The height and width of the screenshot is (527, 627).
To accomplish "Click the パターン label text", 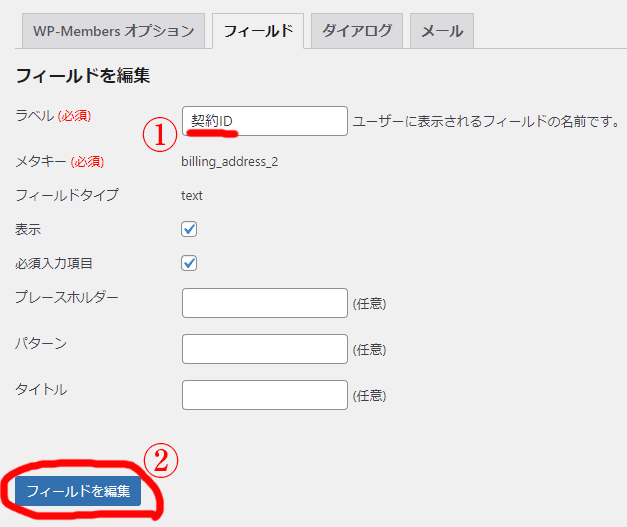I will 41,343.
